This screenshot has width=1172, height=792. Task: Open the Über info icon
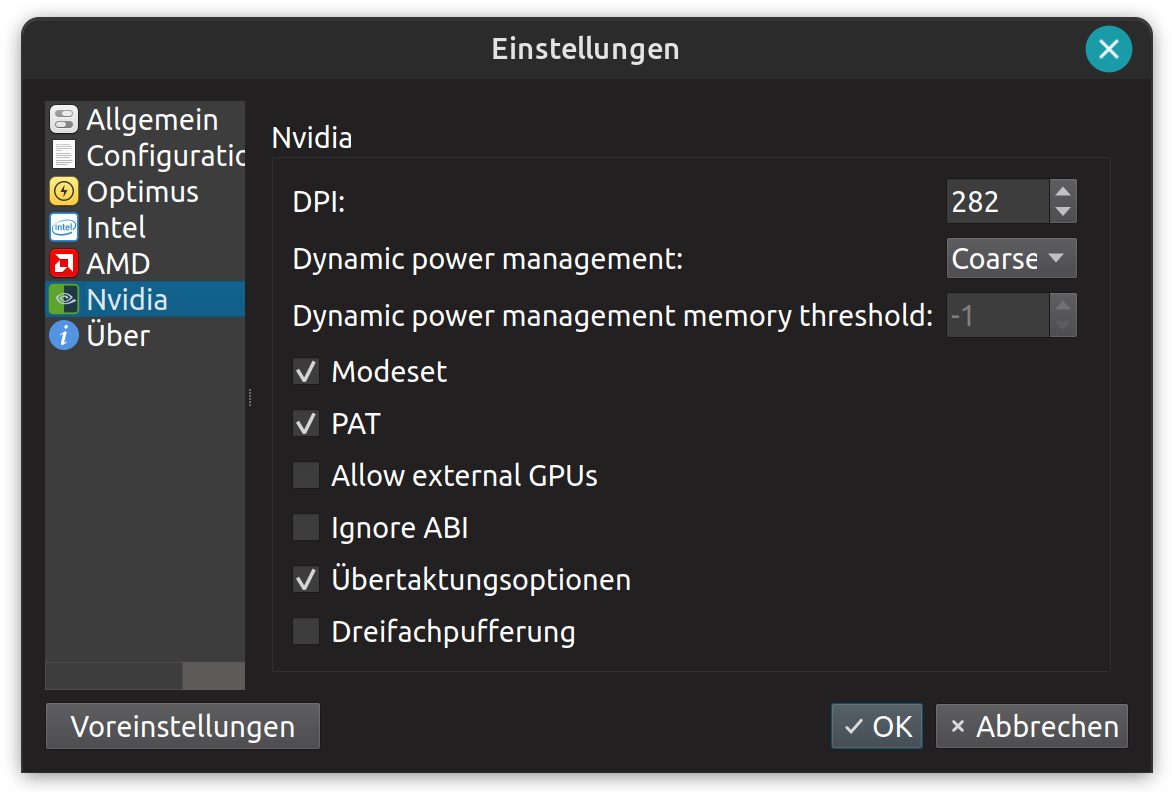64,336
